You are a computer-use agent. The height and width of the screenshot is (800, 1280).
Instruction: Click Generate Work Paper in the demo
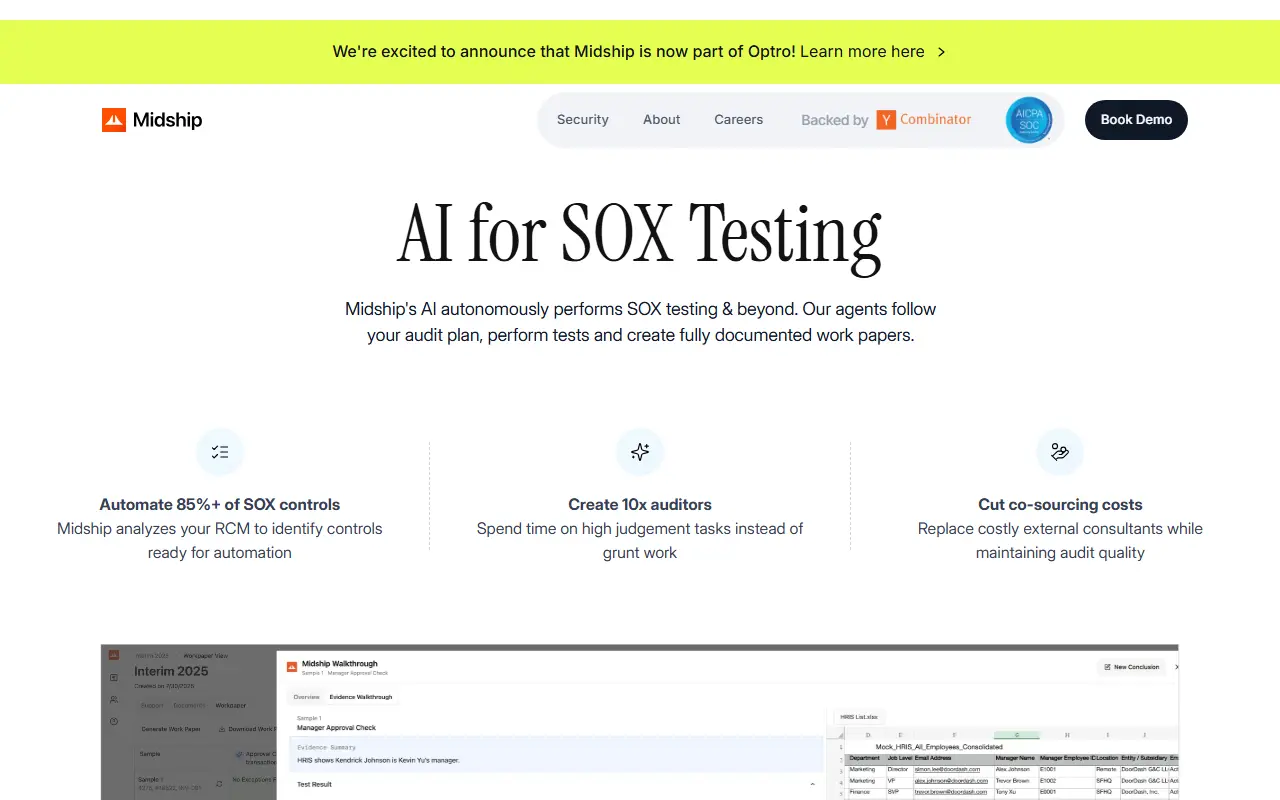click(171, 729)
